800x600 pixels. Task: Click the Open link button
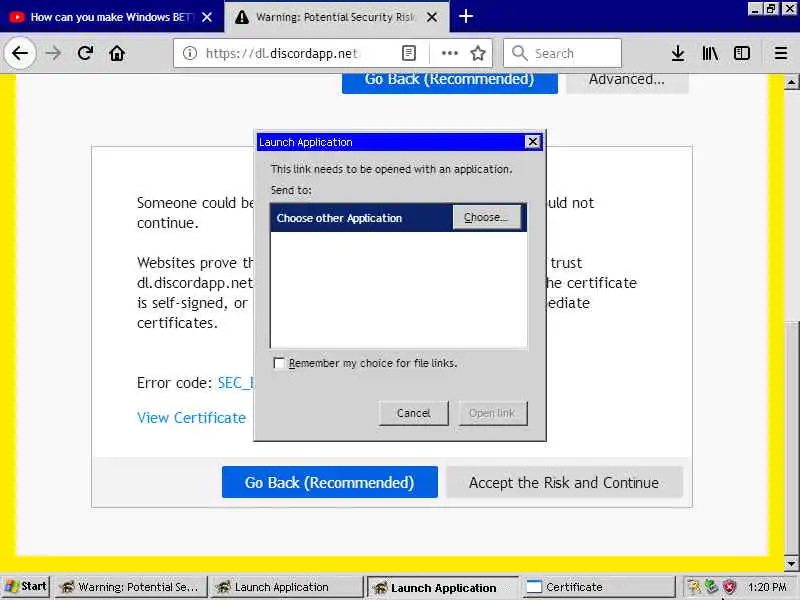click(492, 413)
